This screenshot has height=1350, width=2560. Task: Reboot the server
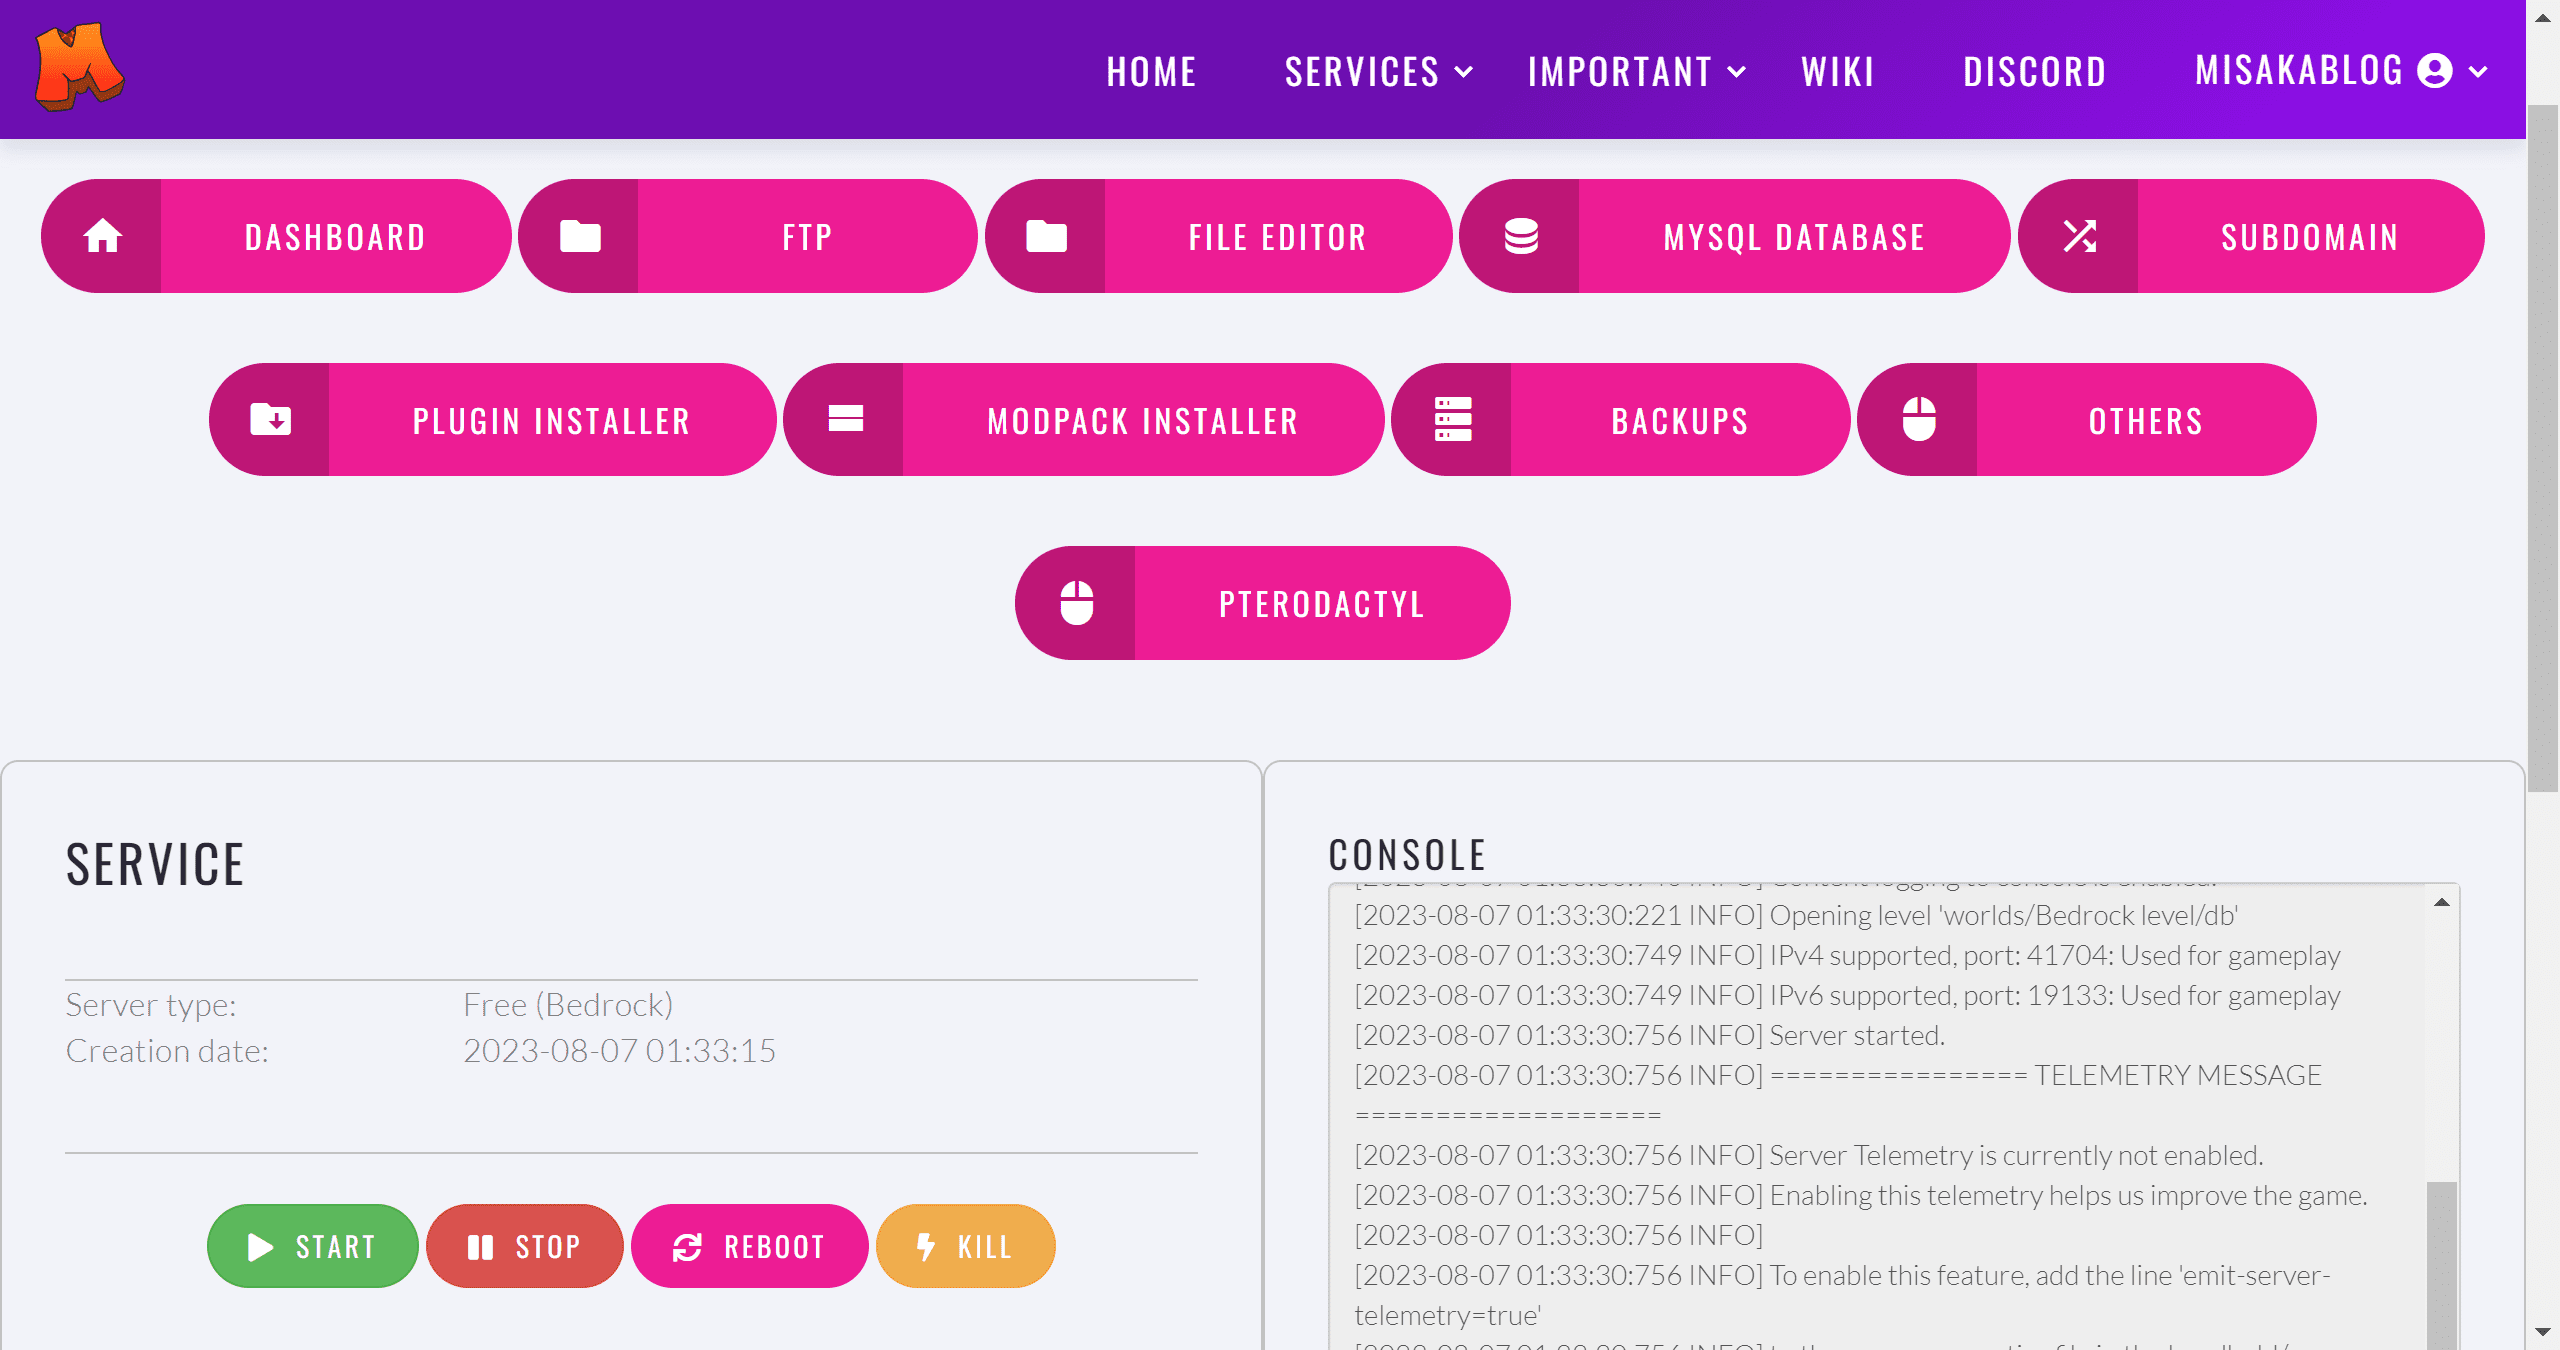[750, 1246]
